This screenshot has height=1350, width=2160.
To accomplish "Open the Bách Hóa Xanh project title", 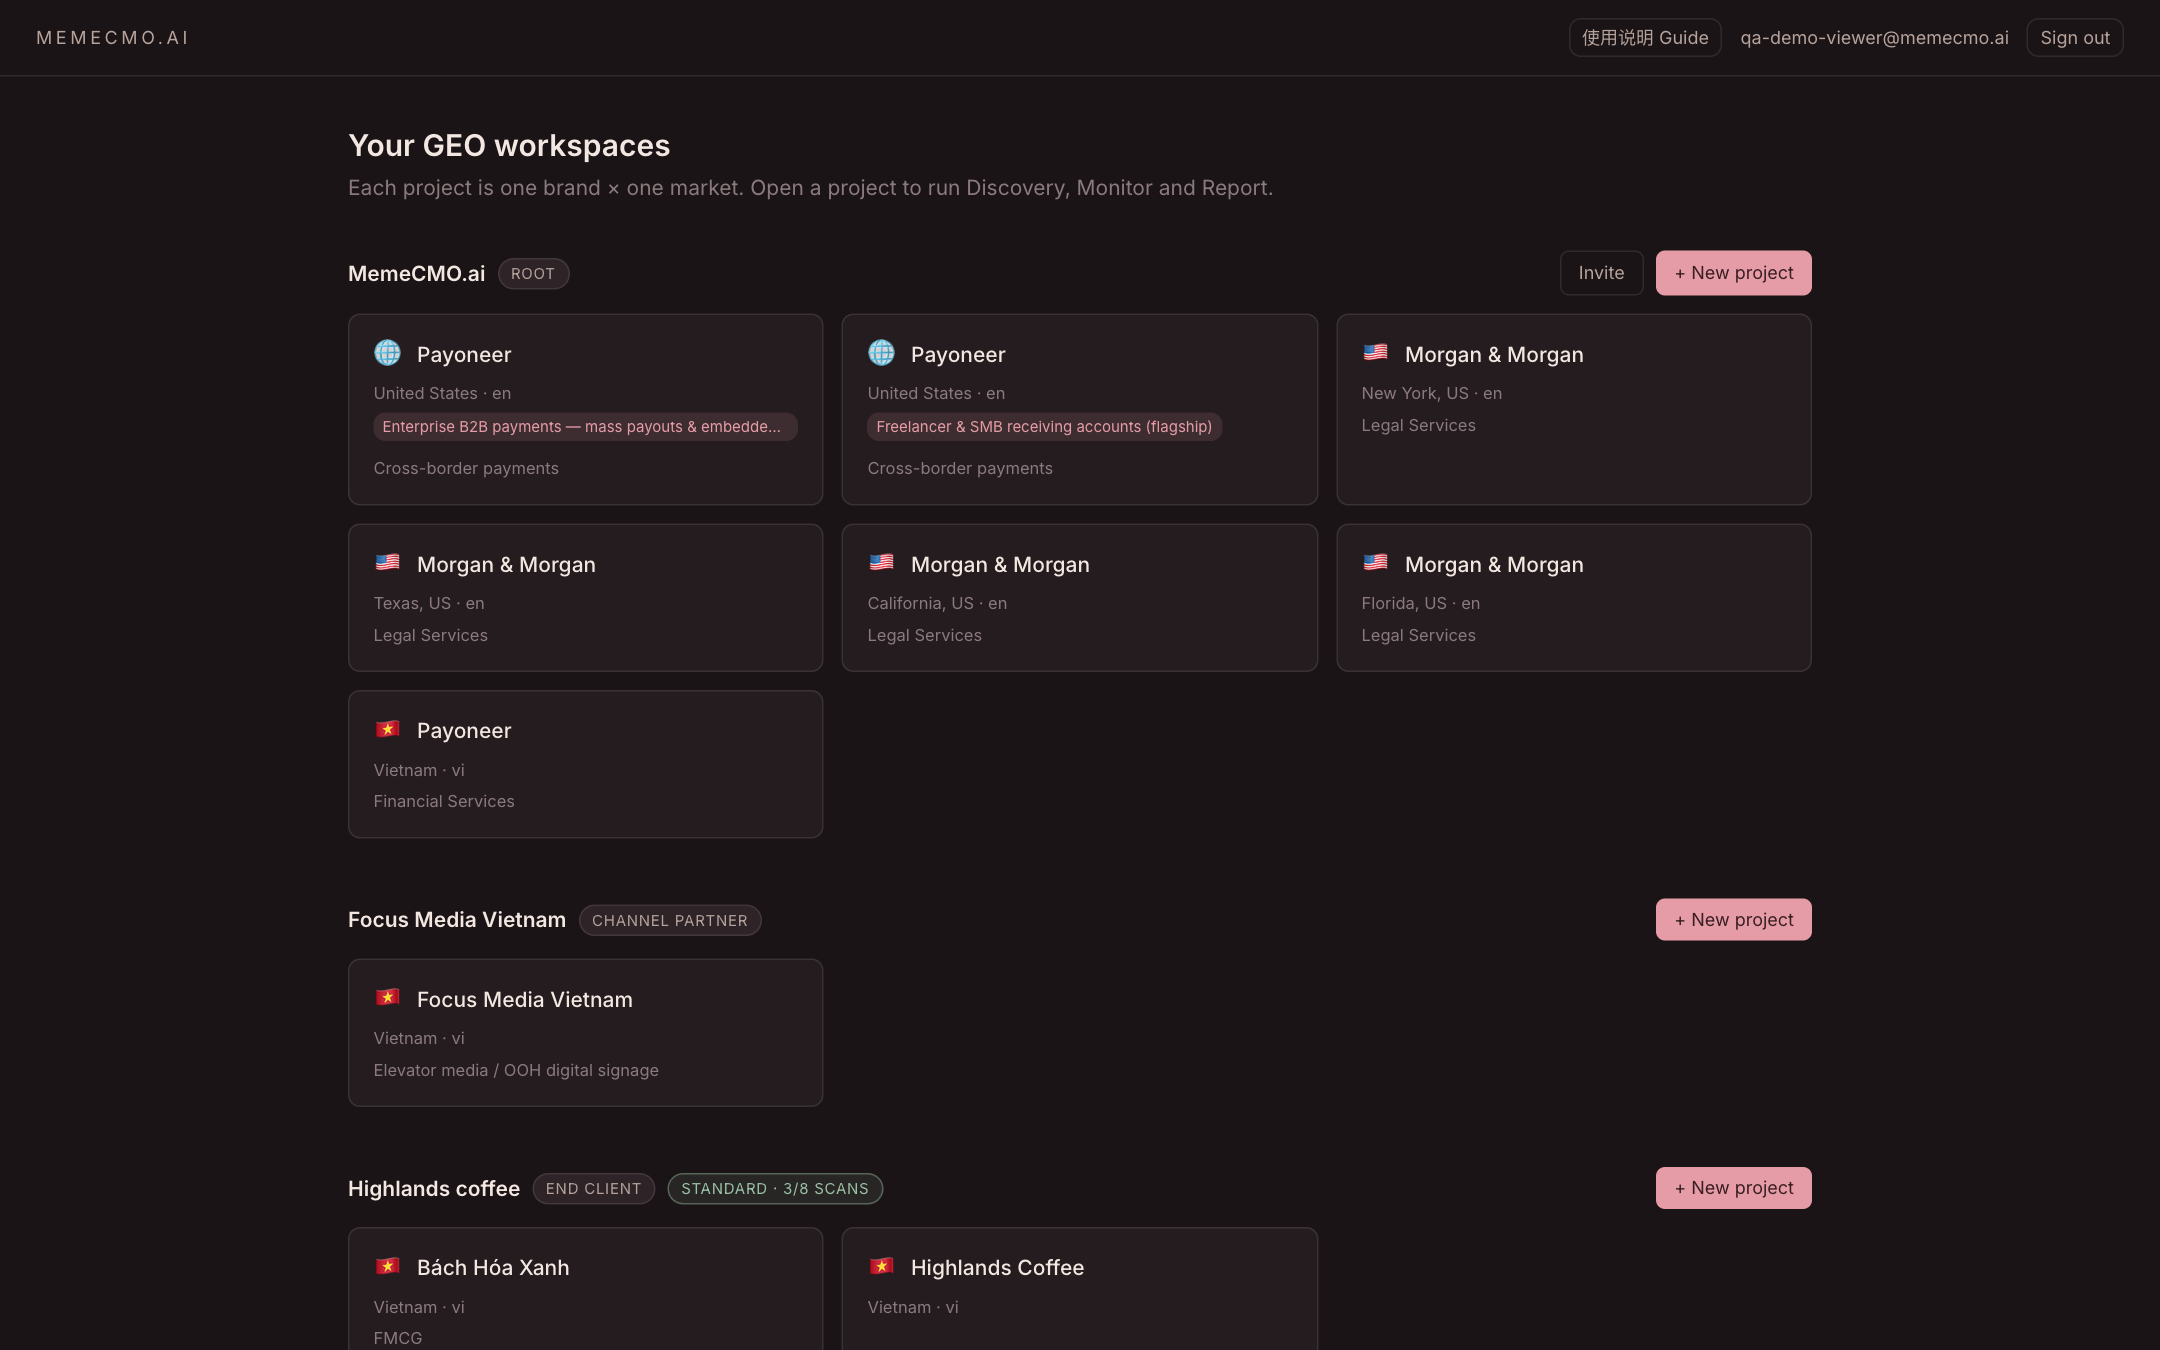I will pos(493,1268).
